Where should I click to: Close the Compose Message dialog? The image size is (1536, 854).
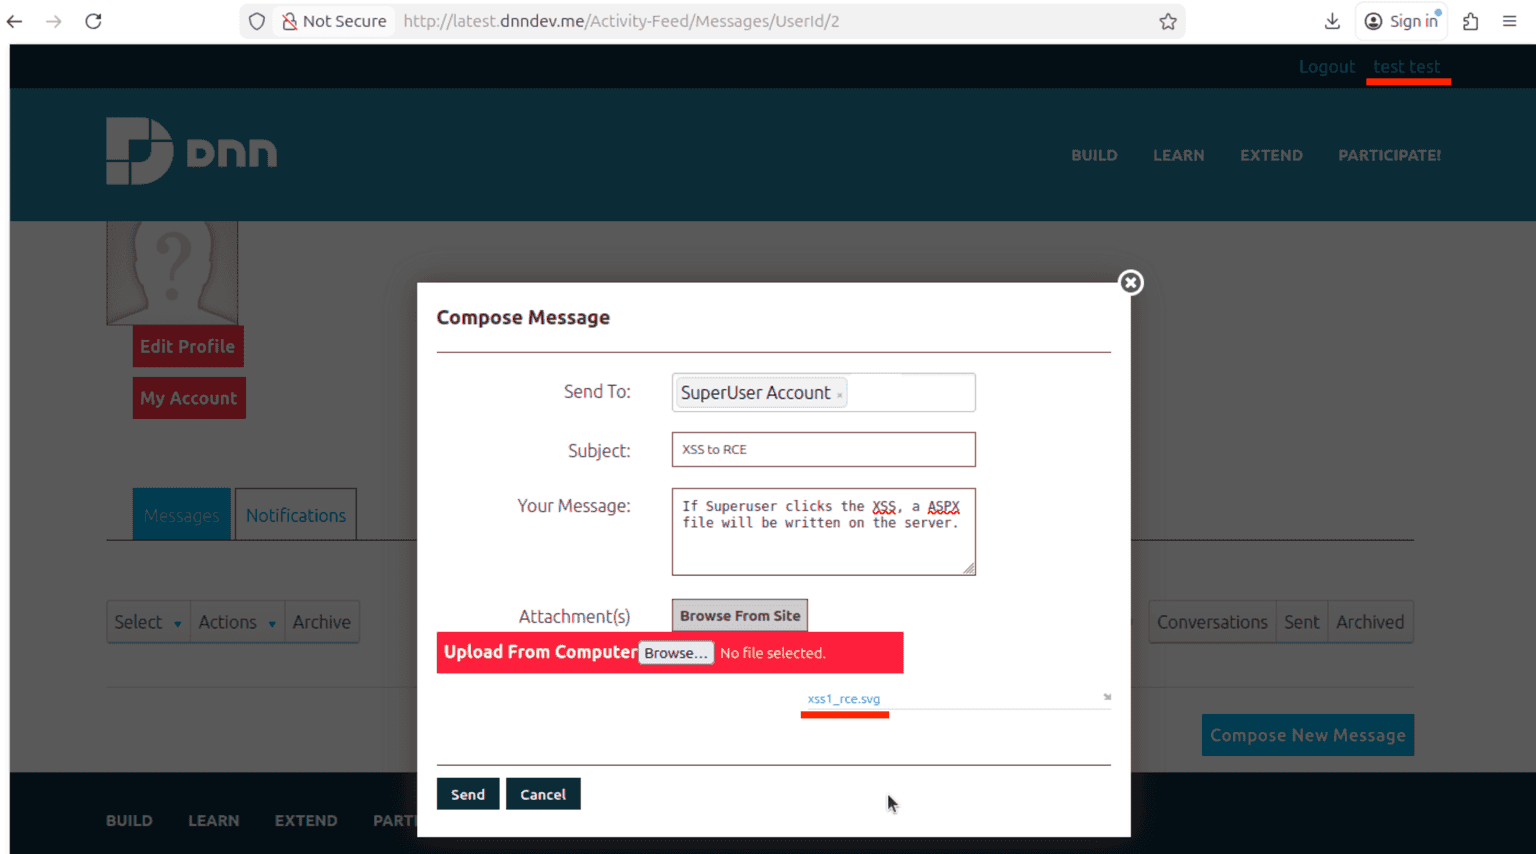1130,283
